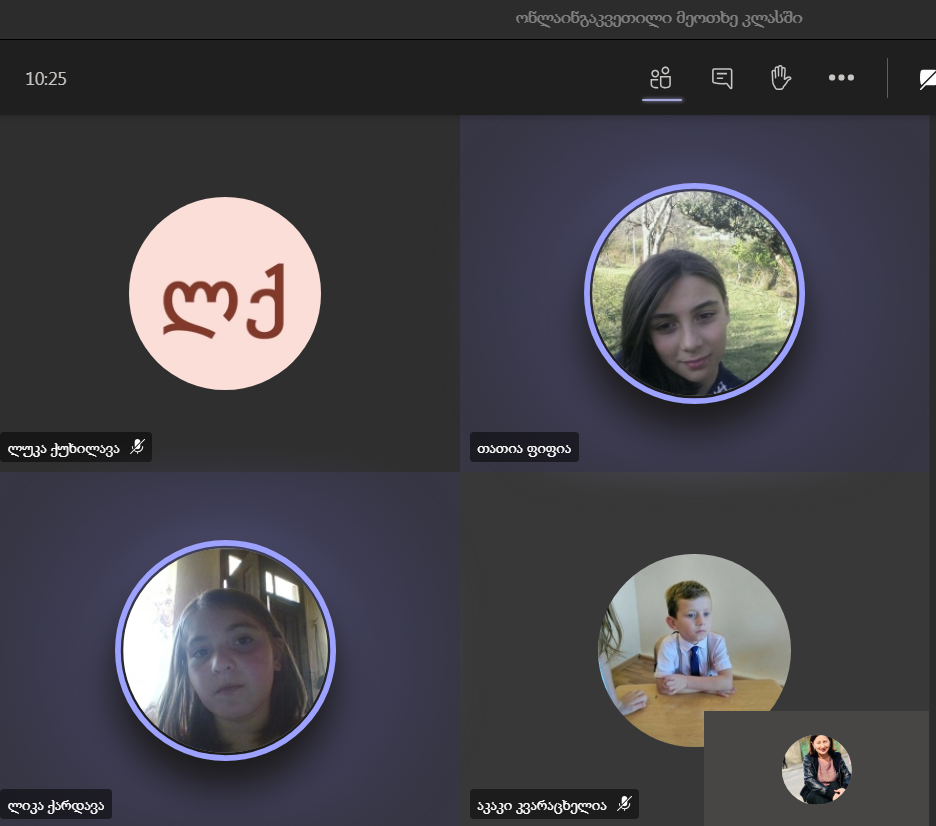Viewport: 936px width, 826px height.
Task: Select აკაკი კვარაცხელია's profile picture
Action: pyautogui.click(x=694, y=650)
